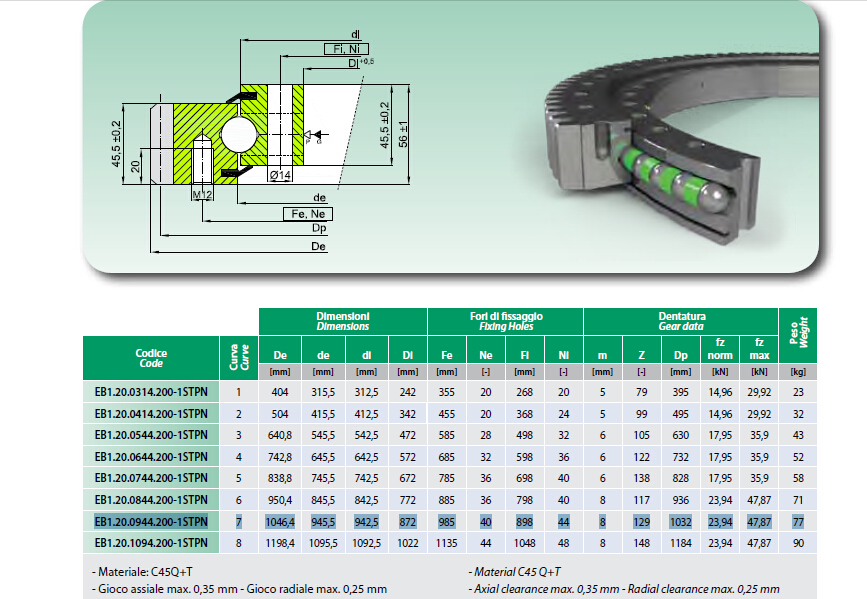Select code EB1.20.1094.200-1STPN in last row
The width and height of the screenshot is (867, 599).
(151, 543)
